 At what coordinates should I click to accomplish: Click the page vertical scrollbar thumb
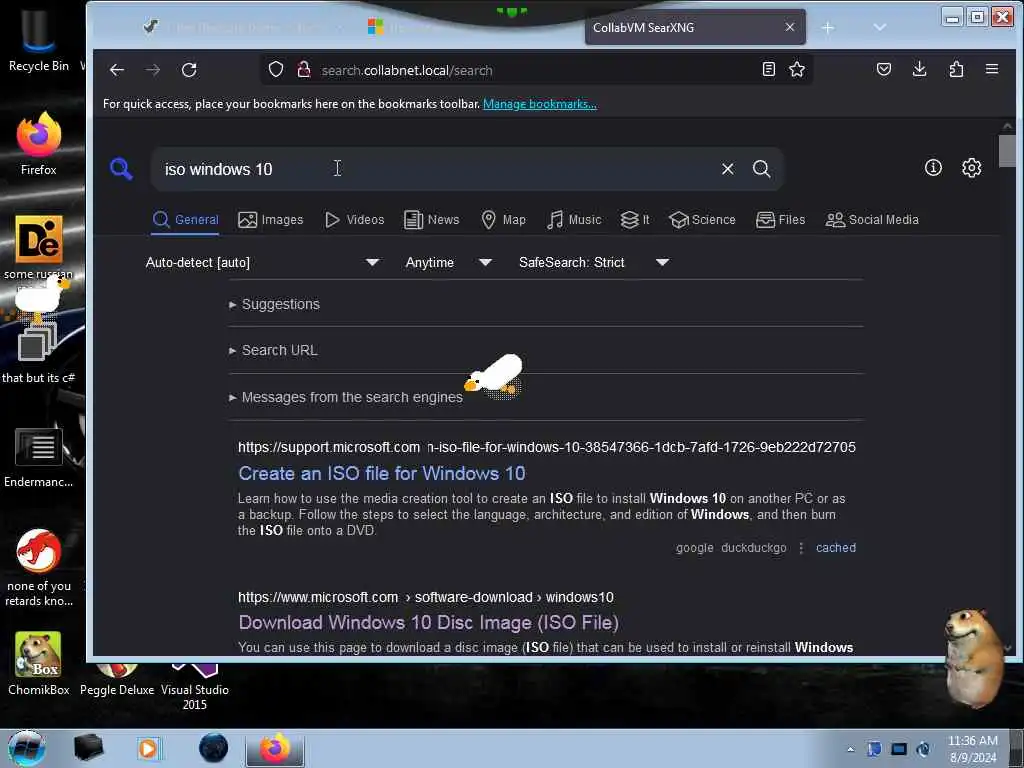pyautogui.click(x=1007, y=151)
